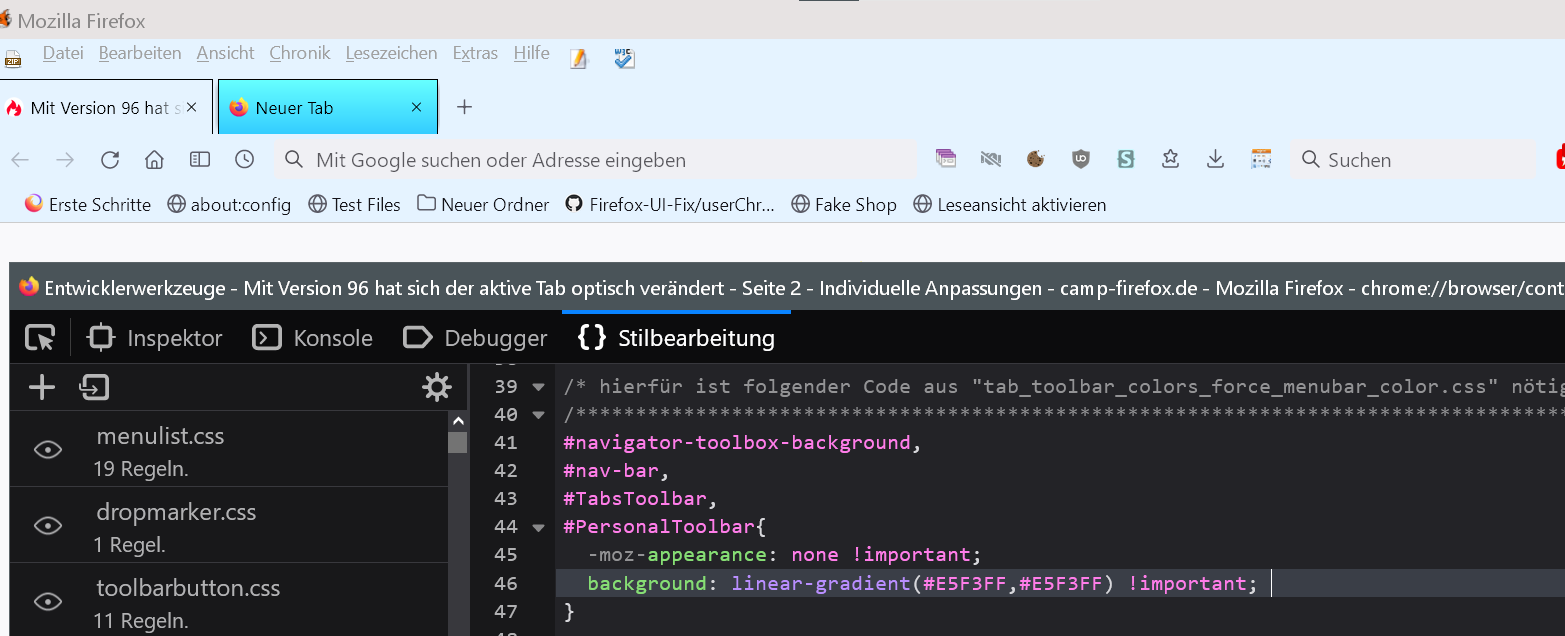Click the element picker icon in devtools
This screenshot has height=636, width=1565.
(40, 339)
